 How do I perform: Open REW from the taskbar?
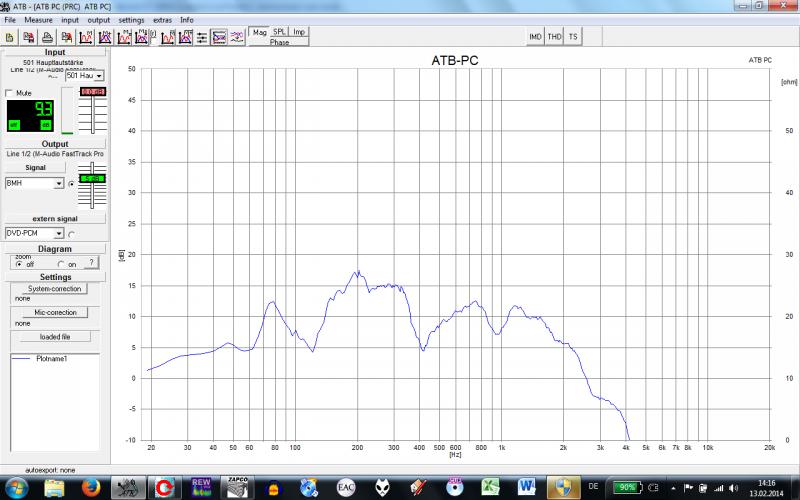point(200,487)
